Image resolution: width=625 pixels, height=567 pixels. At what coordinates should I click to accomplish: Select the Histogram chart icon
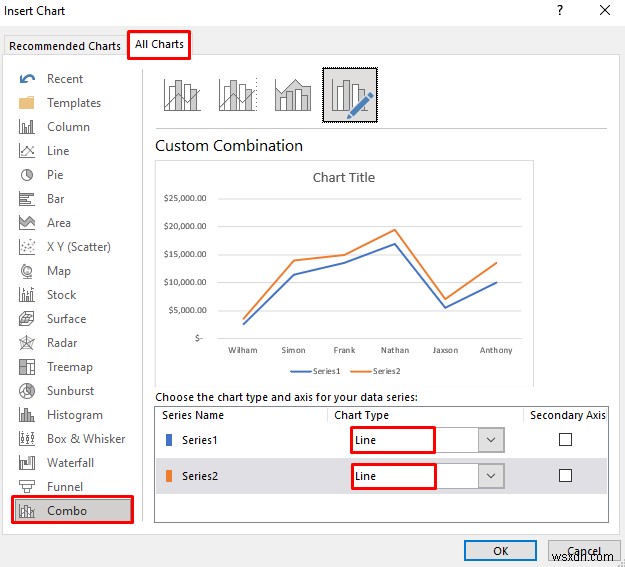27,415
